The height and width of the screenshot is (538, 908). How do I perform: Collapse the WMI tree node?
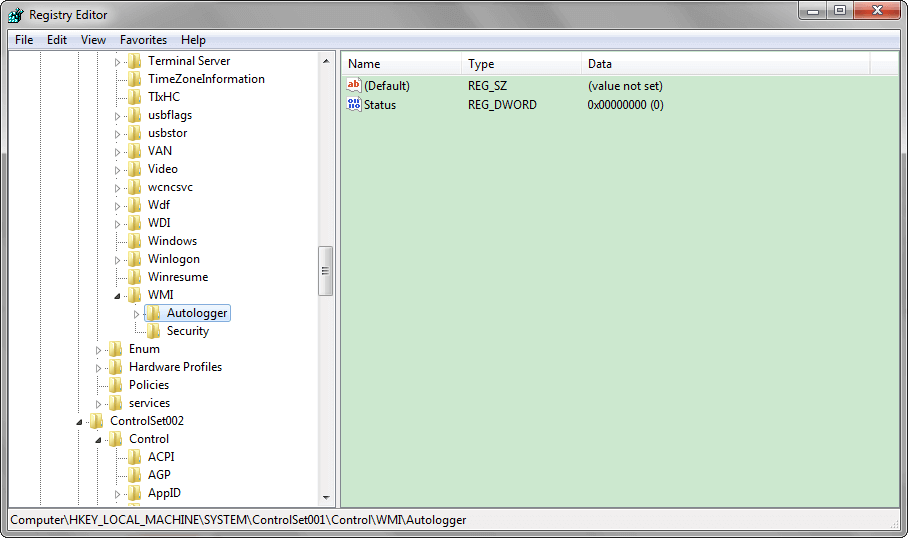pos(118,296)
